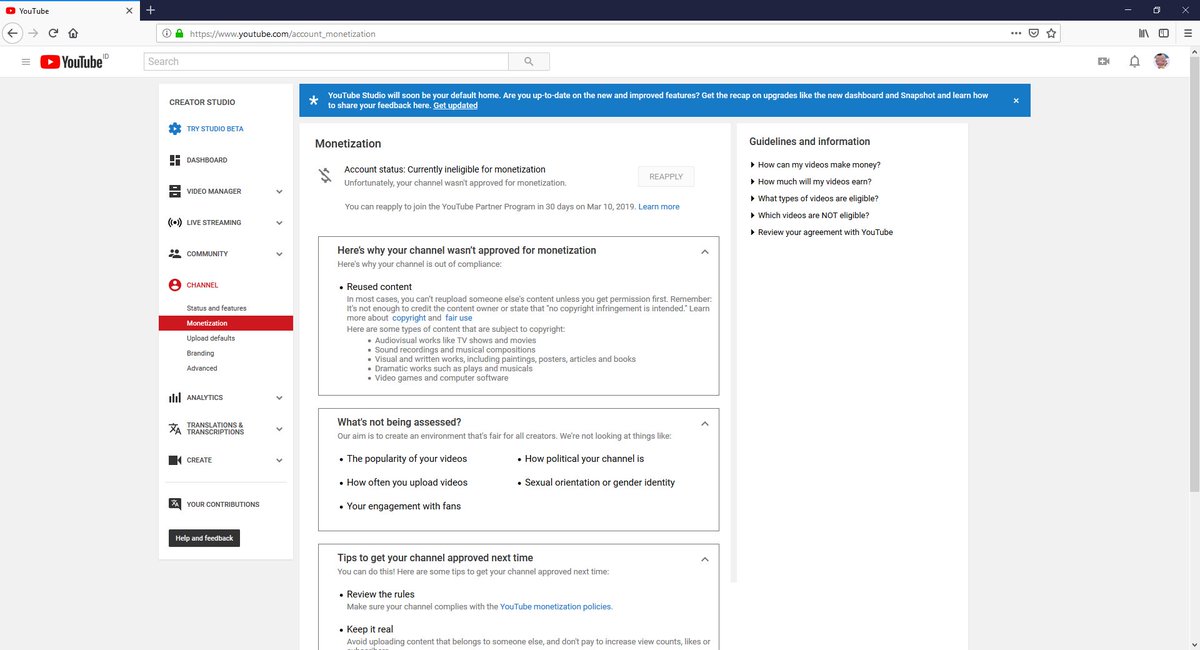Expand 'How can my videos make money?'

815,165
